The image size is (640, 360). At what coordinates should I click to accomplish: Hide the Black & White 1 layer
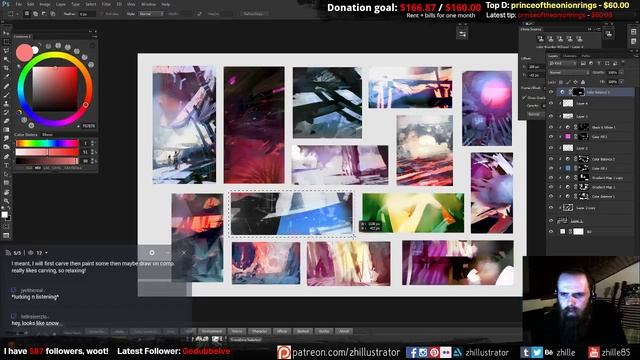(x=551, y=127)
